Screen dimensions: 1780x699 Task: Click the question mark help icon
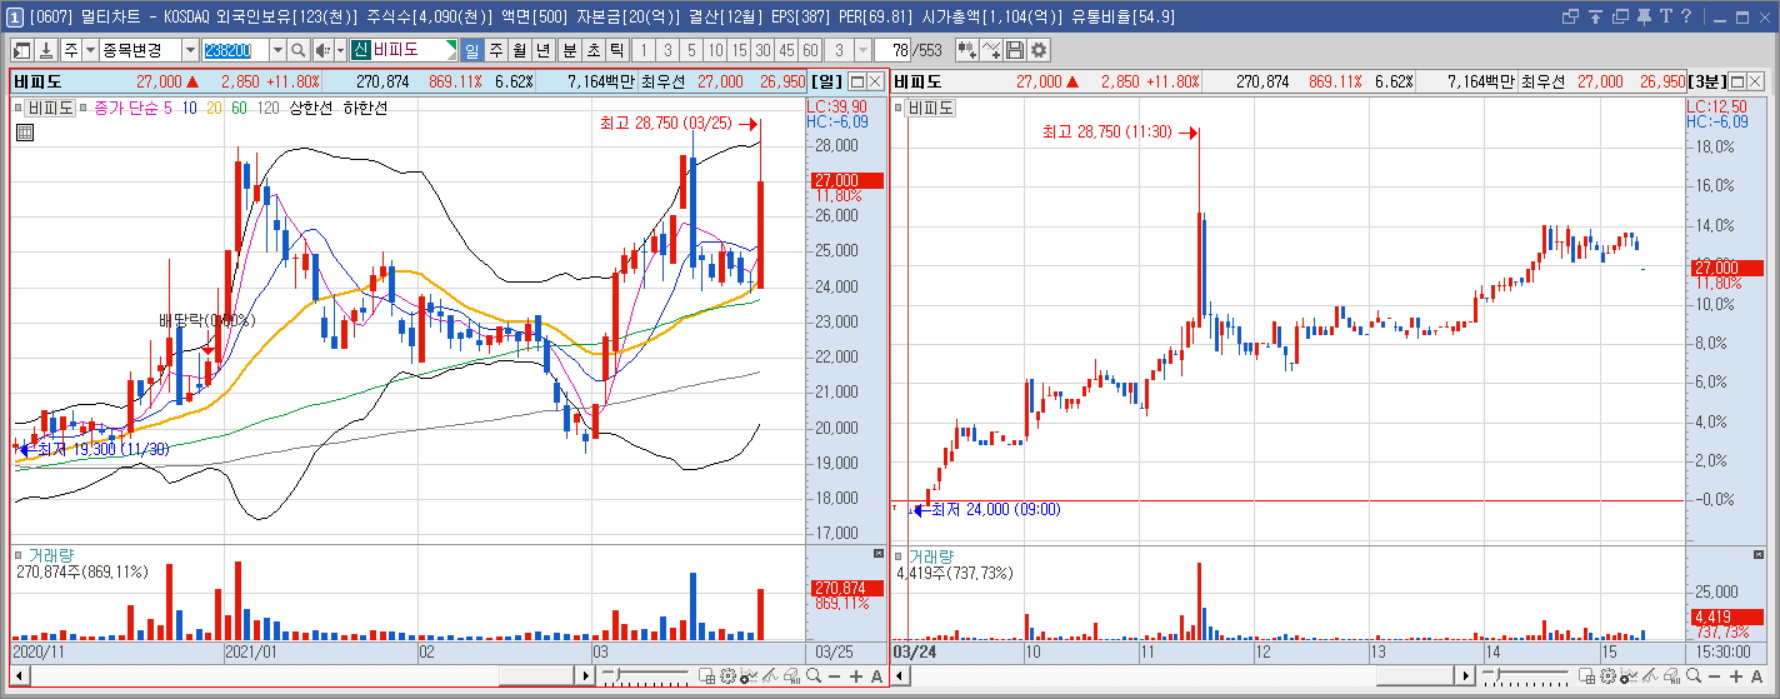[x=1687, y=17]
